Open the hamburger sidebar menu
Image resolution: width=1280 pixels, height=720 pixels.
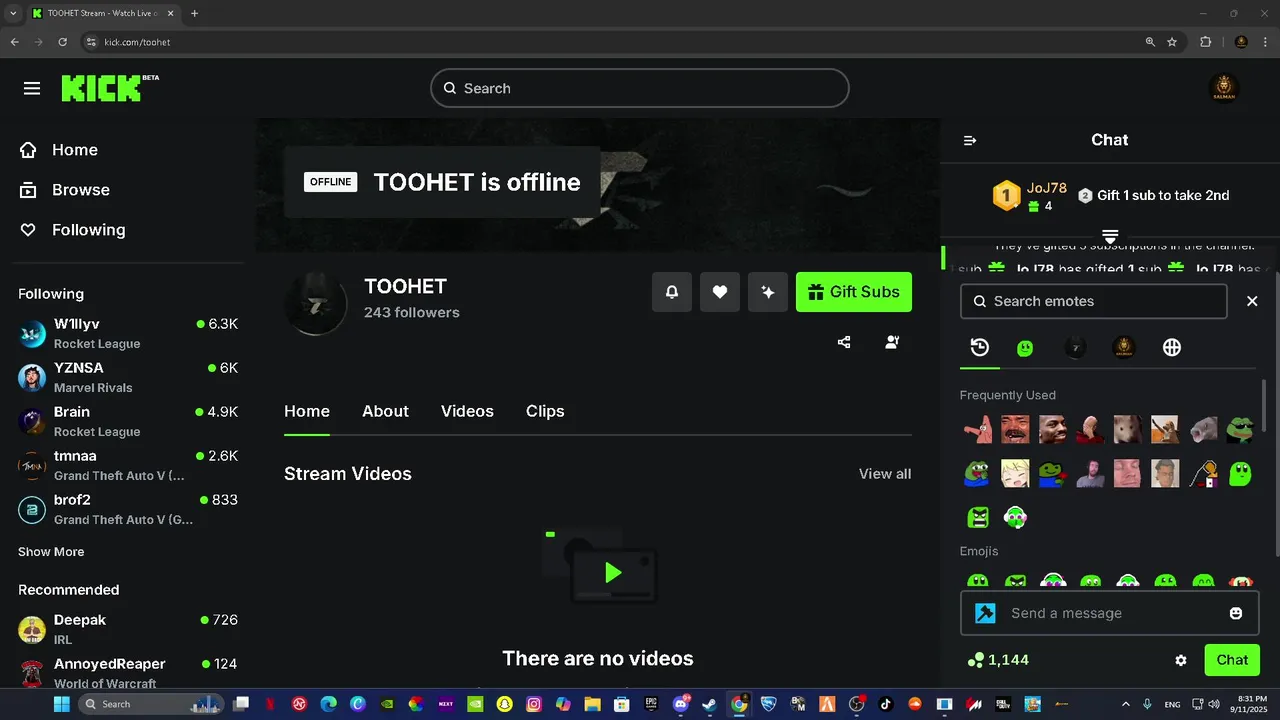coord(32,88)
